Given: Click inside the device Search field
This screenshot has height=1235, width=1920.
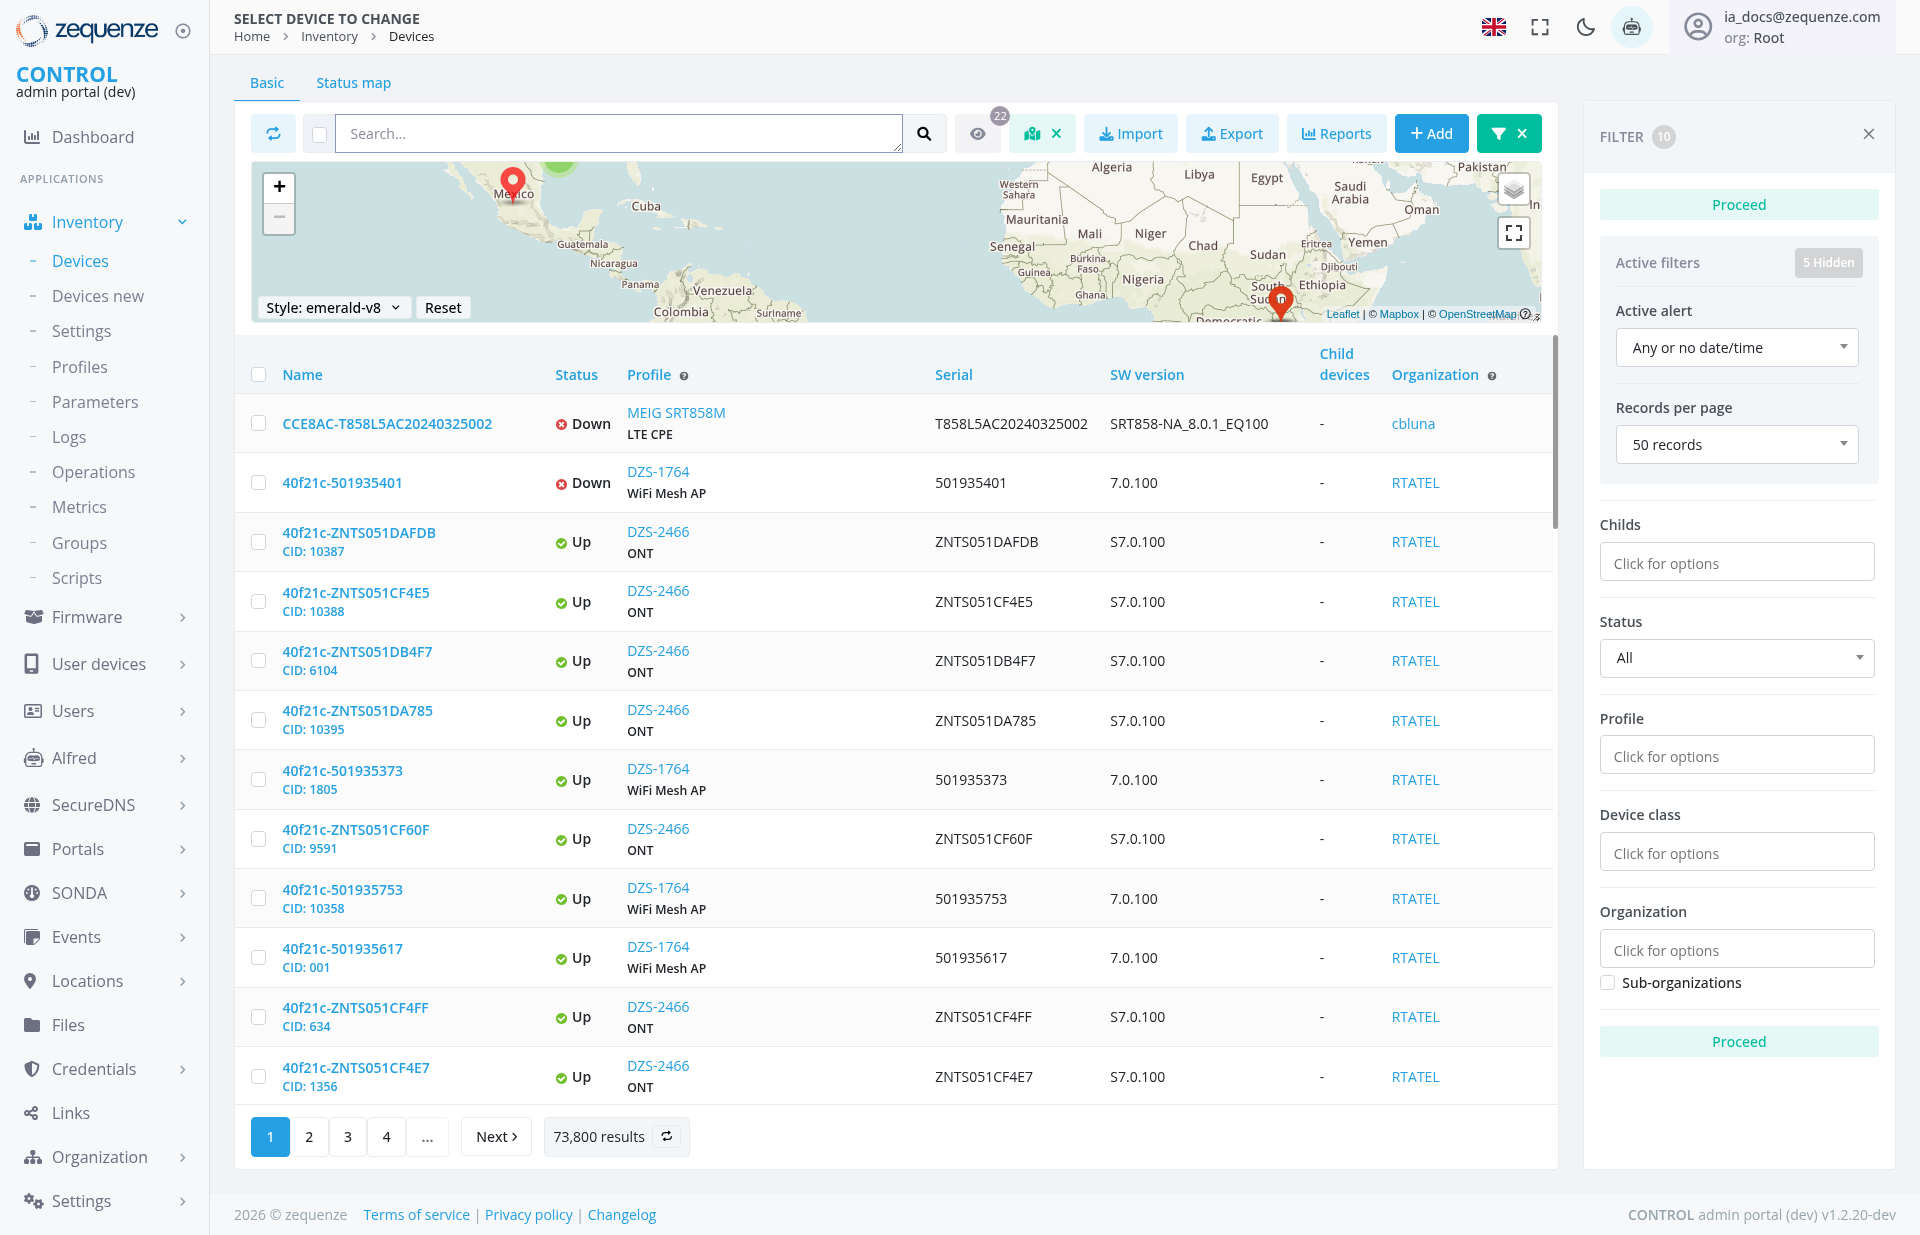Looking at the screenshot, I should 618,134.
